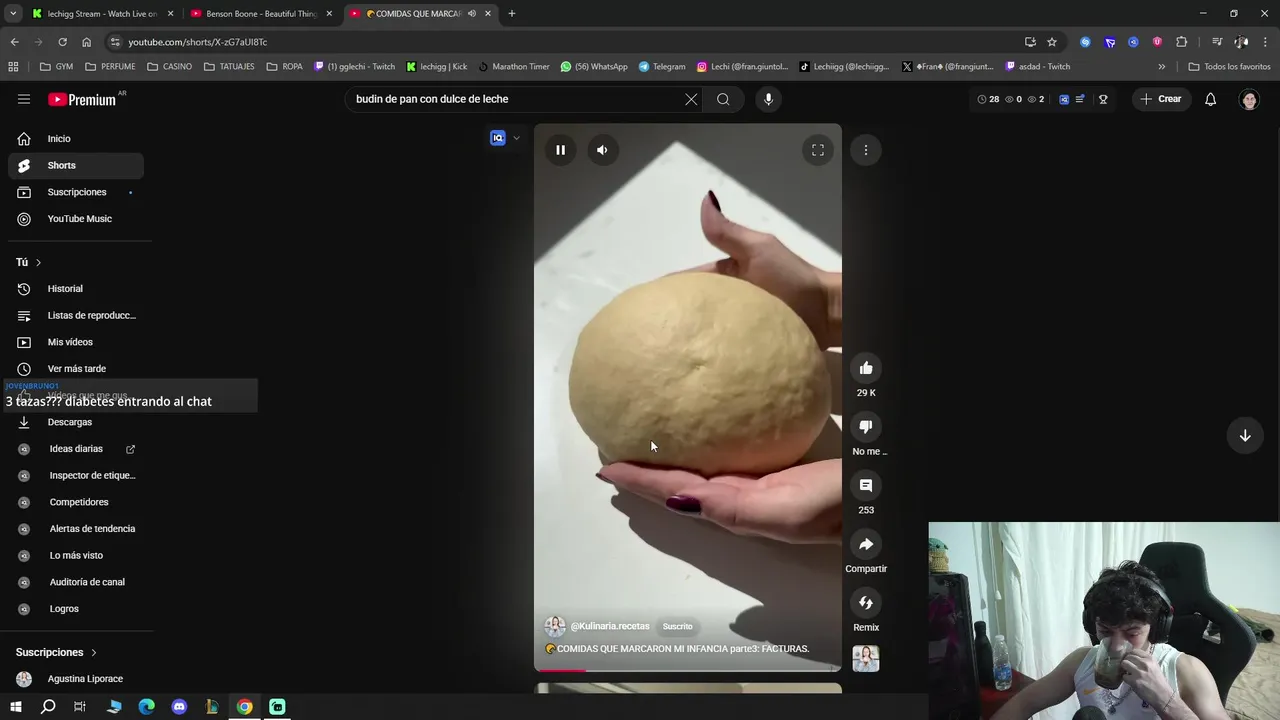
Task: Open YouTube Music in sidebar
Action: tap(76, 219)
